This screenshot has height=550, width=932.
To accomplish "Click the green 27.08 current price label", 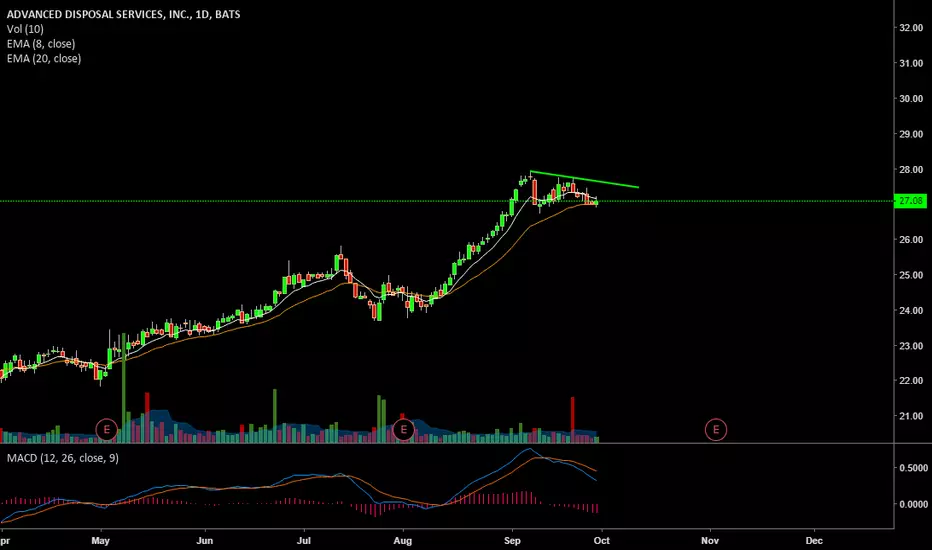I will tap(911, 201).
